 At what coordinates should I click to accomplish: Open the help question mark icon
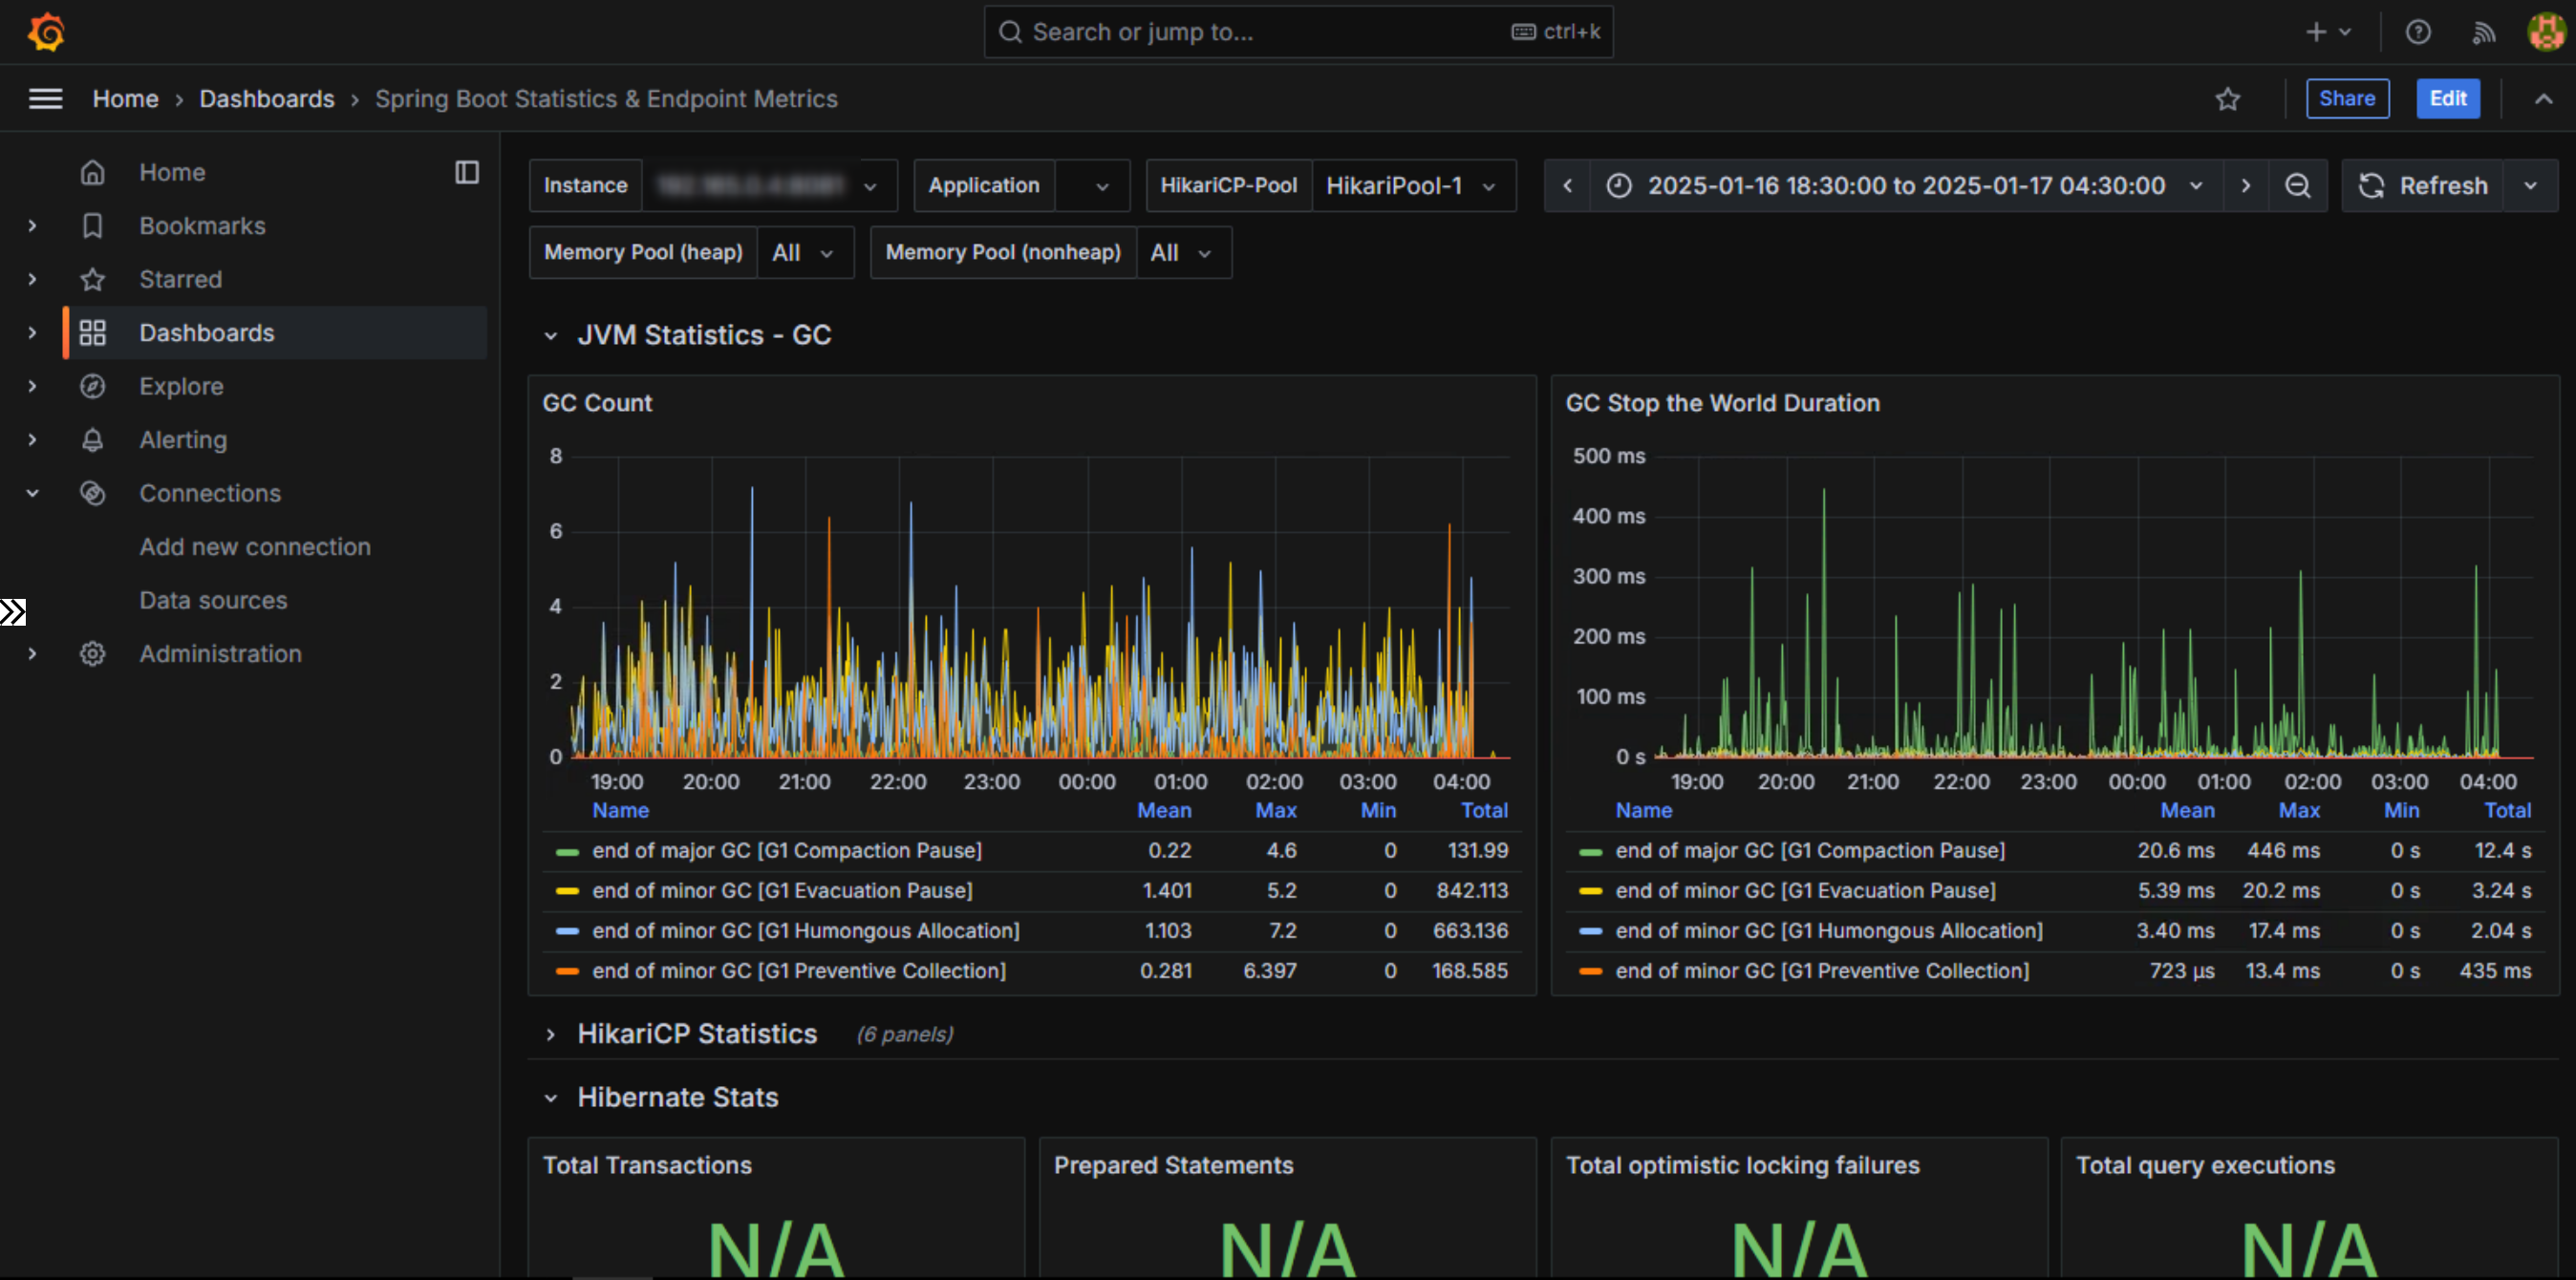click(2417, 32)
